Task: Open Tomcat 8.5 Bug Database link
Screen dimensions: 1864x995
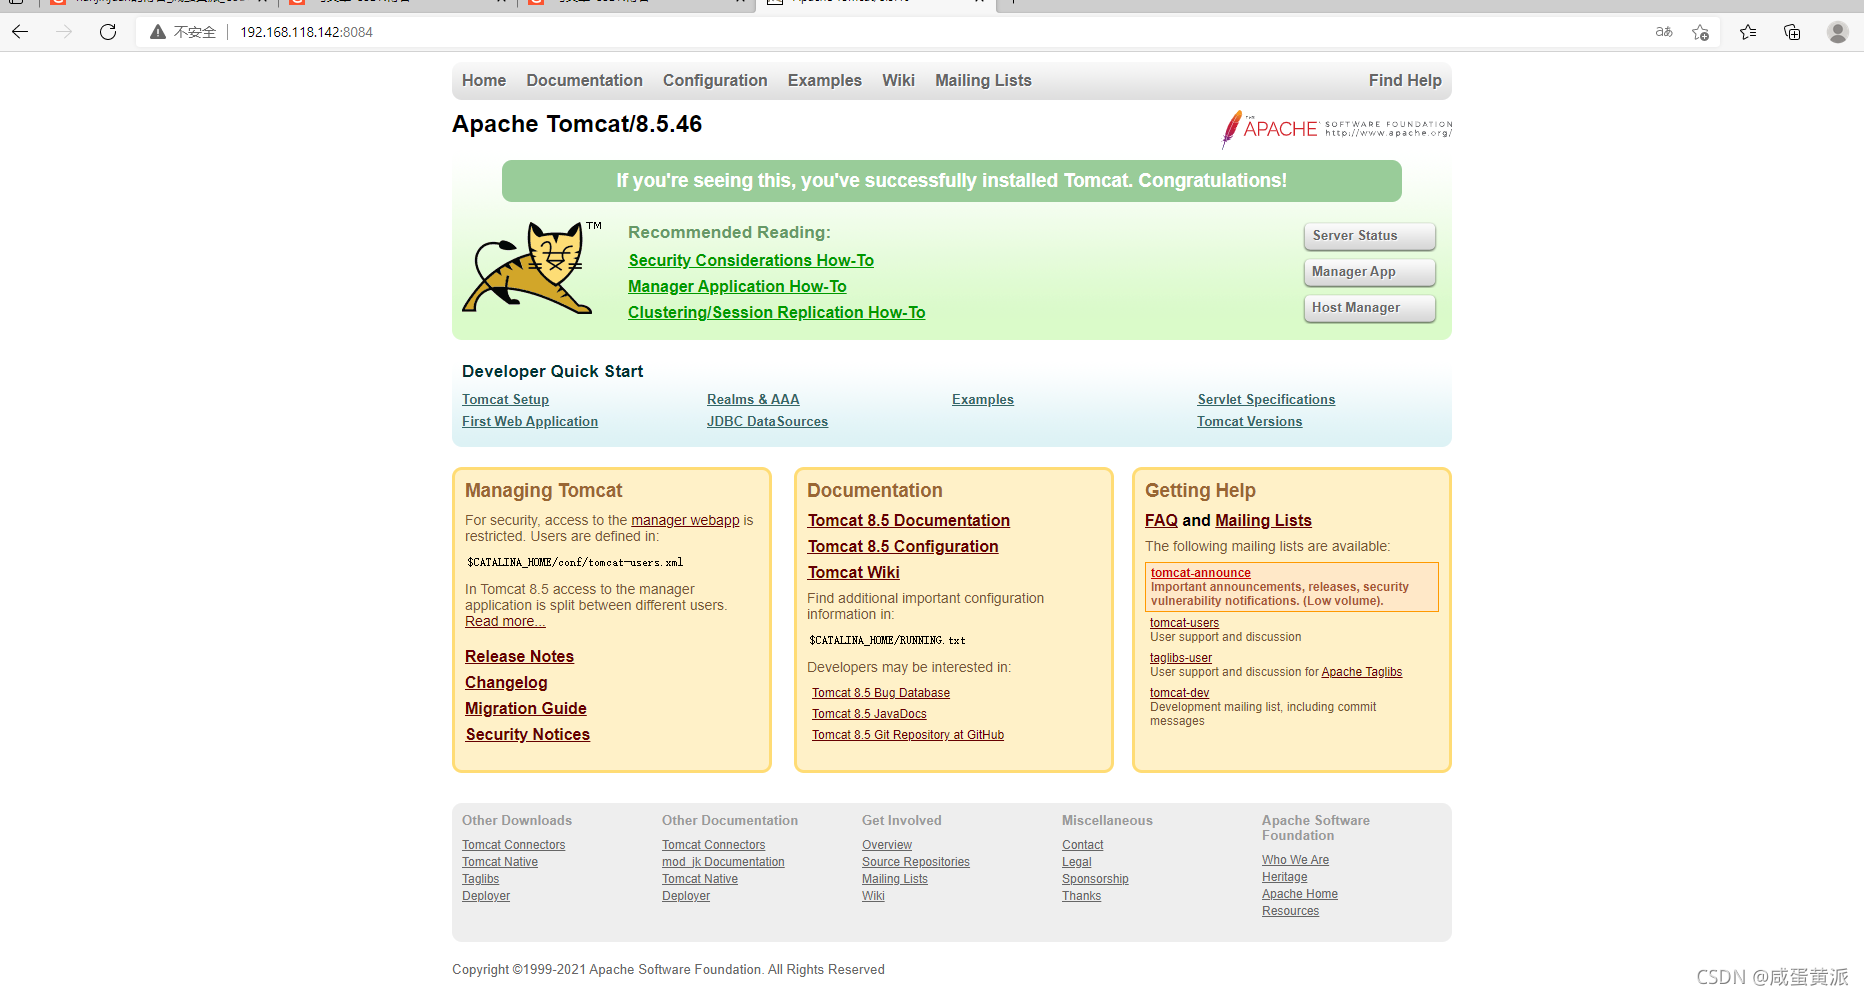Action: (x=881, y=693)
